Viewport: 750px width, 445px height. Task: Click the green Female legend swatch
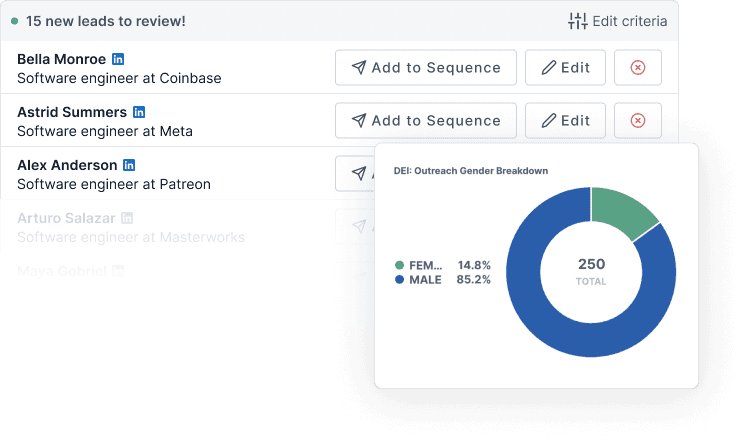(400, 266)
